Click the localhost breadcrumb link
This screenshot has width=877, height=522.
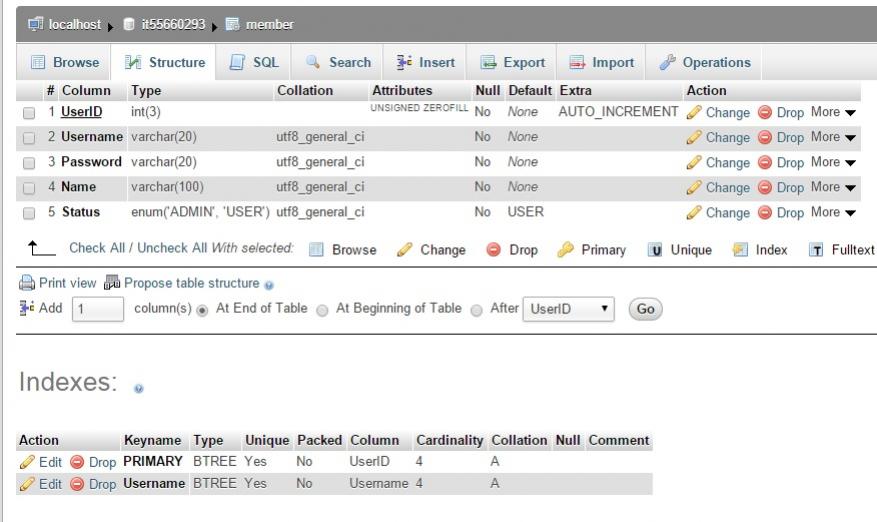click(x=75, y=25)
